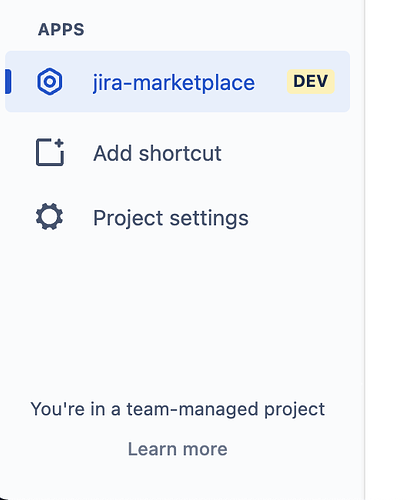
Task: Select the Add shortcut item
Action: pos(177,153)
